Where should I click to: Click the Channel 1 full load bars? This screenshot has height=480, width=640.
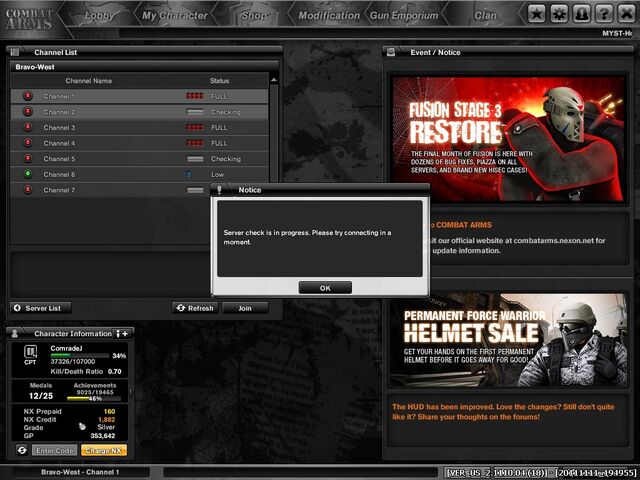[195, 96]
